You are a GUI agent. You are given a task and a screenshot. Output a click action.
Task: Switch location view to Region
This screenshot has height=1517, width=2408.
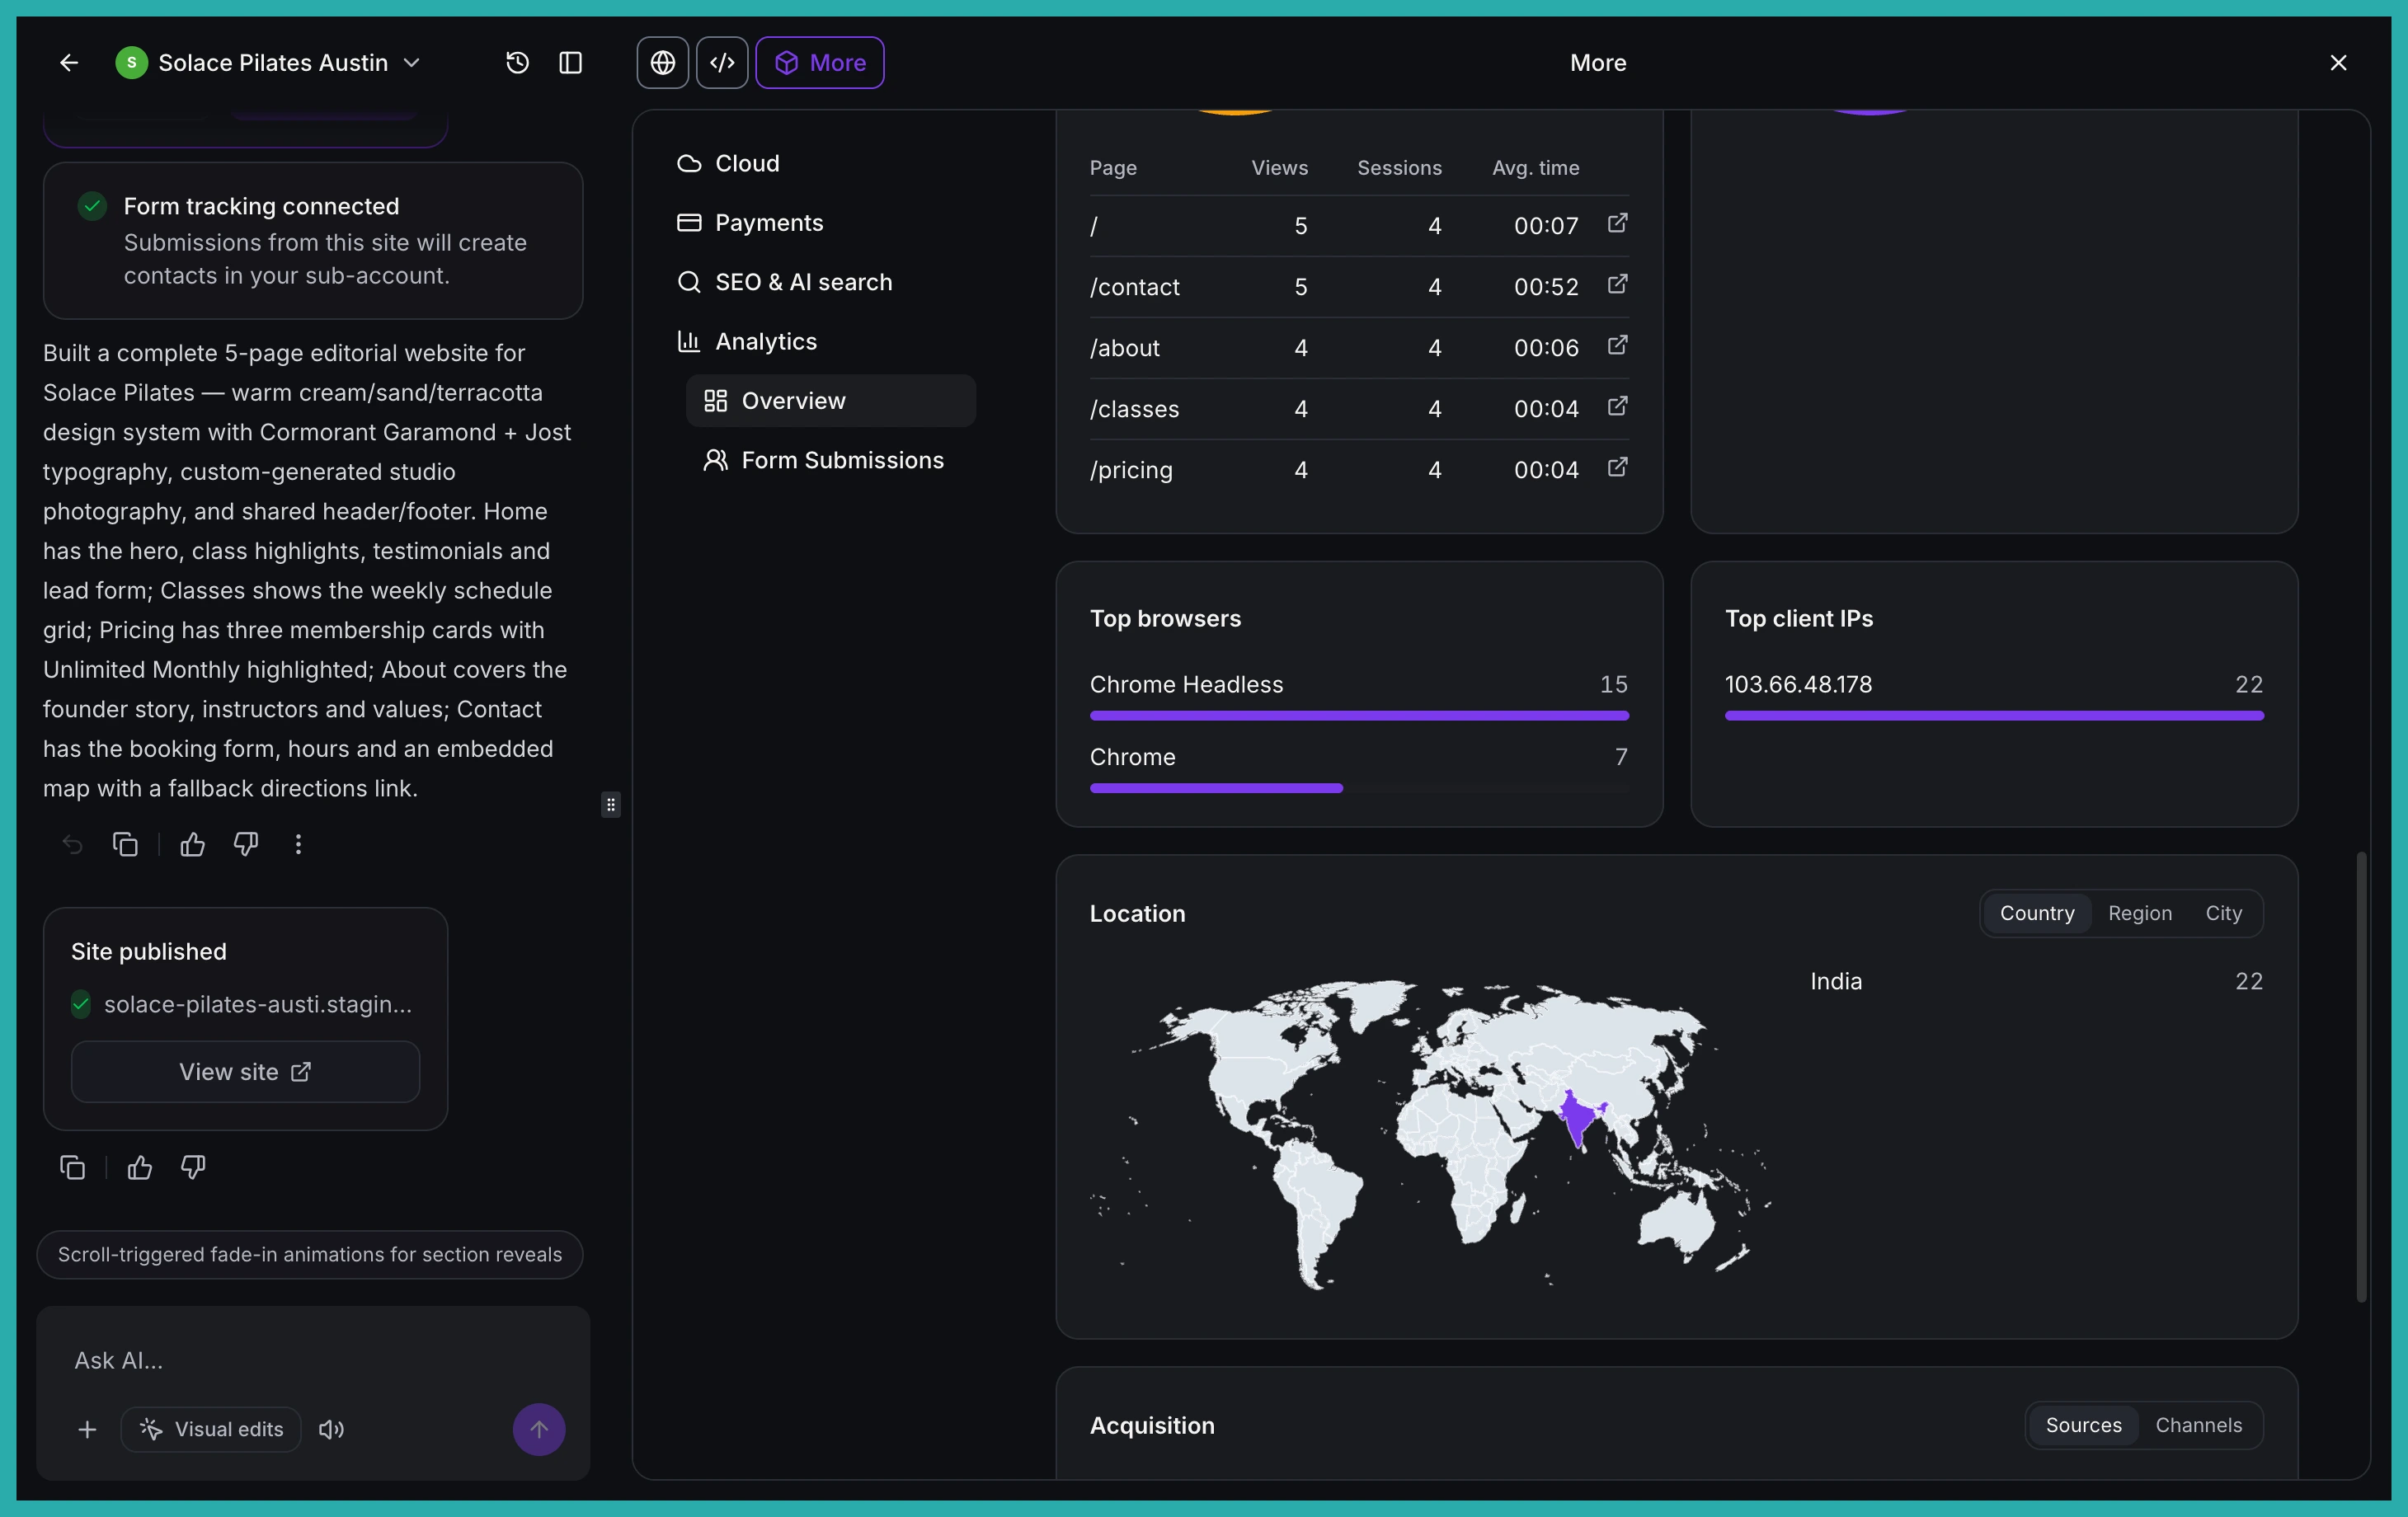click(x=2140, y=913)
